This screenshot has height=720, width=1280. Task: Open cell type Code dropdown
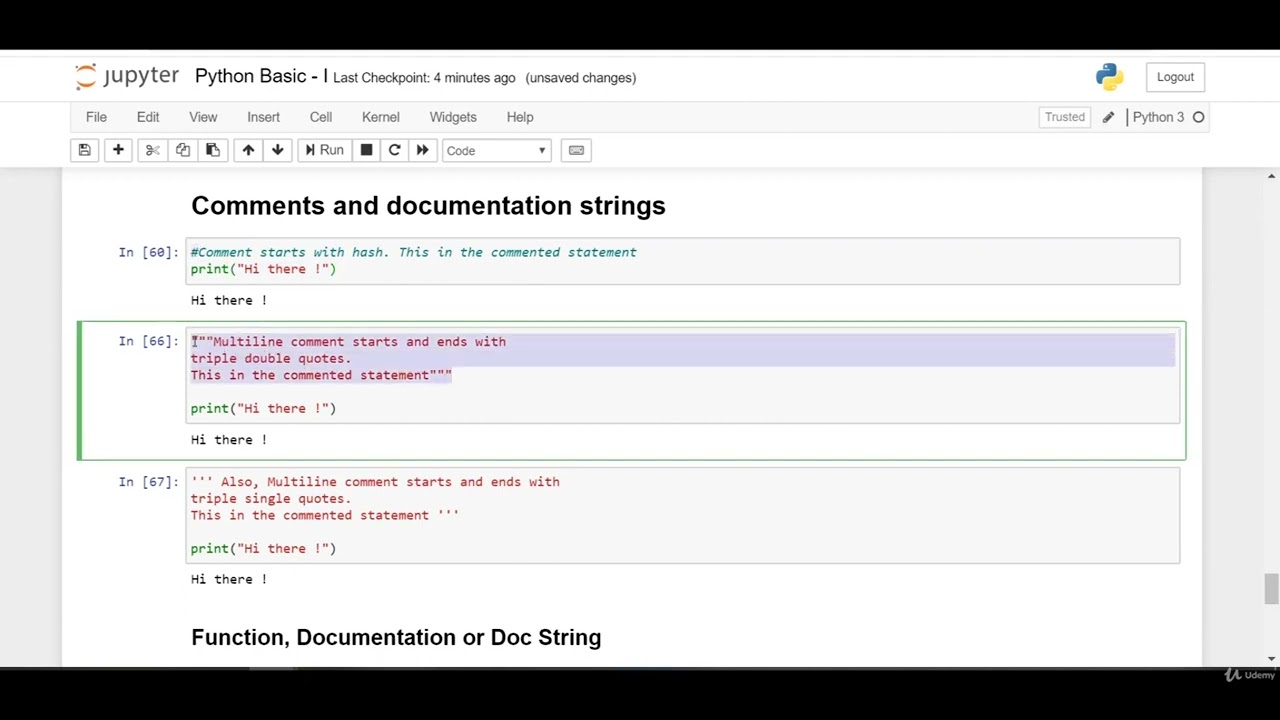point(496,151)
